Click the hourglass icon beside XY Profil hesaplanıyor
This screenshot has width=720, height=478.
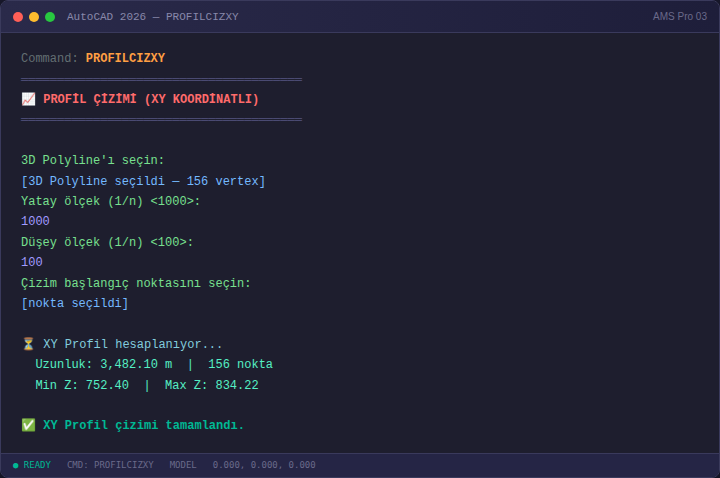[28, 344]
